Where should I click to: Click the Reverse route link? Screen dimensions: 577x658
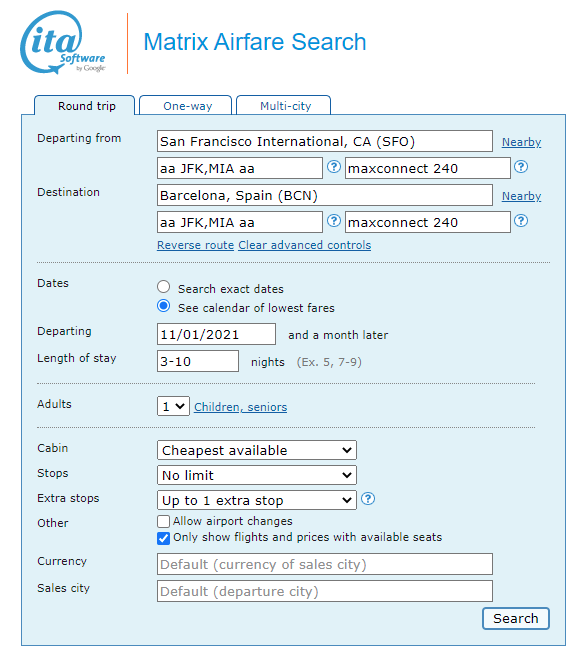pyautogui.click(x=196, y=245)
